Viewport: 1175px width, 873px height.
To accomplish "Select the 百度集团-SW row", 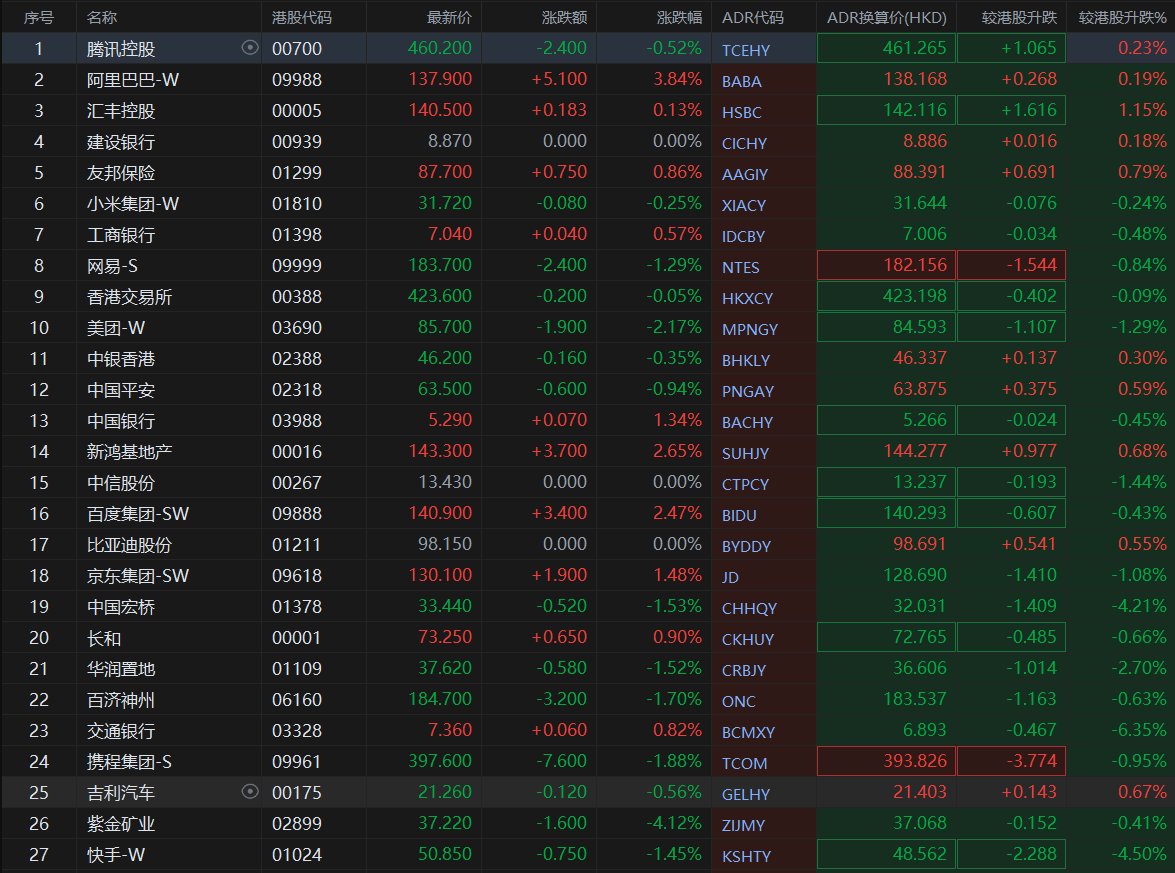I will (x=588, y=513).
